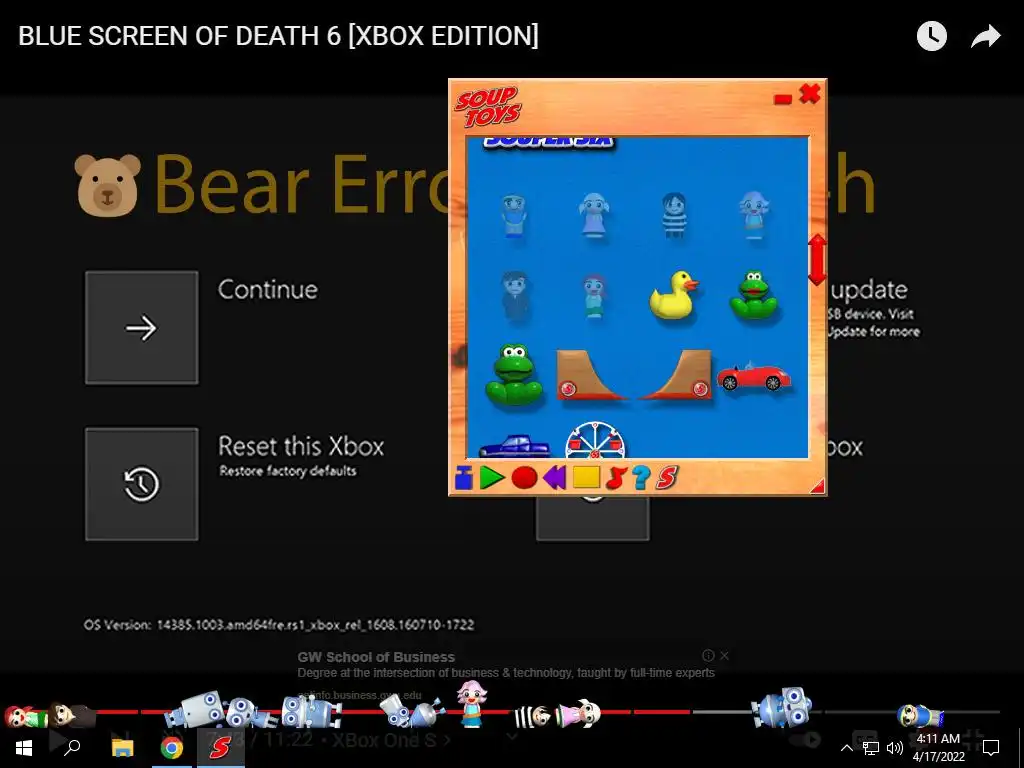Select the small green frog beside the duck
Image resolution: width=1024 pixels, height=768 pixels.
tap(754, 295)
